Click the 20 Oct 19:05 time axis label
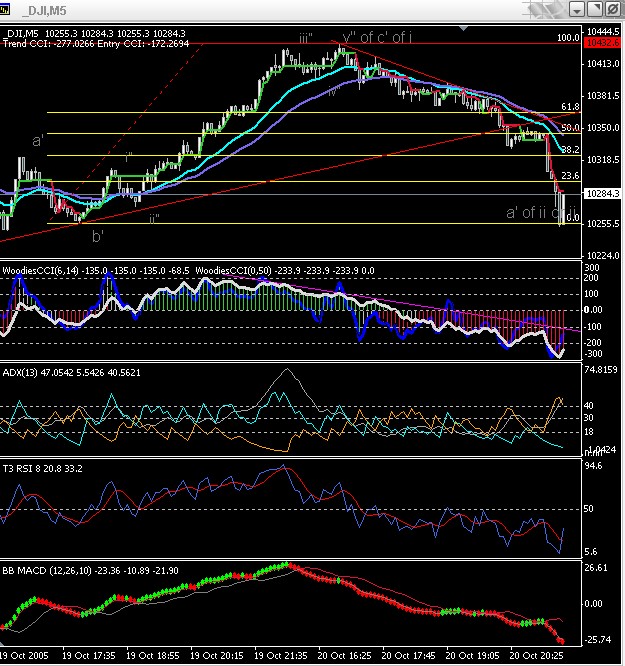The image size is (625, 666). pyautogui.click(x=472, y=655)
